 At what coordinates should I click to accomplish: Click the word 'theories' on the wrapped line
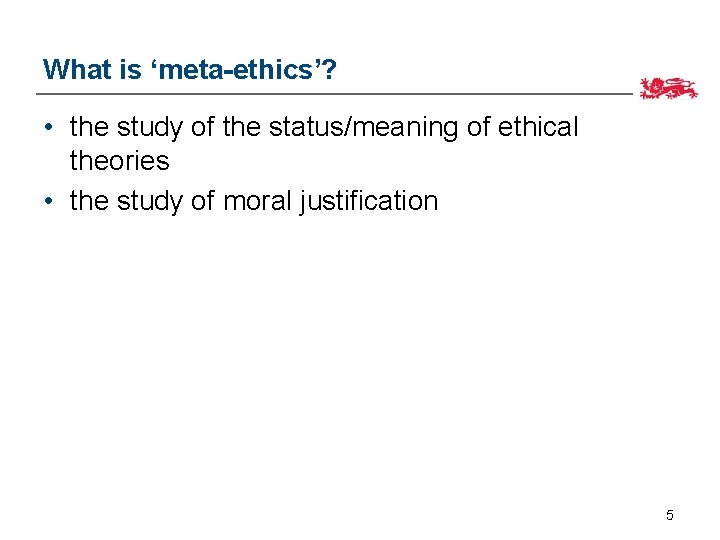[119, 160]
